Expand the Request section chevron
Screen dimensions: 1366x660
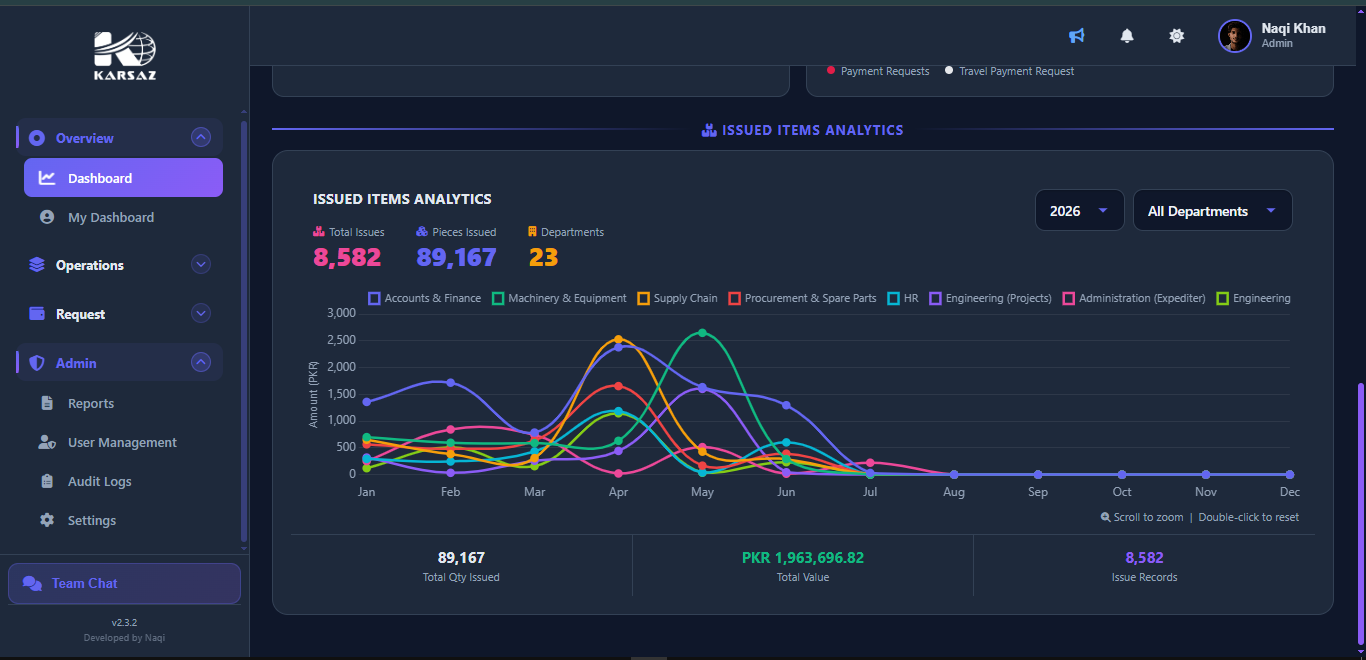click(x=201, y=314)
